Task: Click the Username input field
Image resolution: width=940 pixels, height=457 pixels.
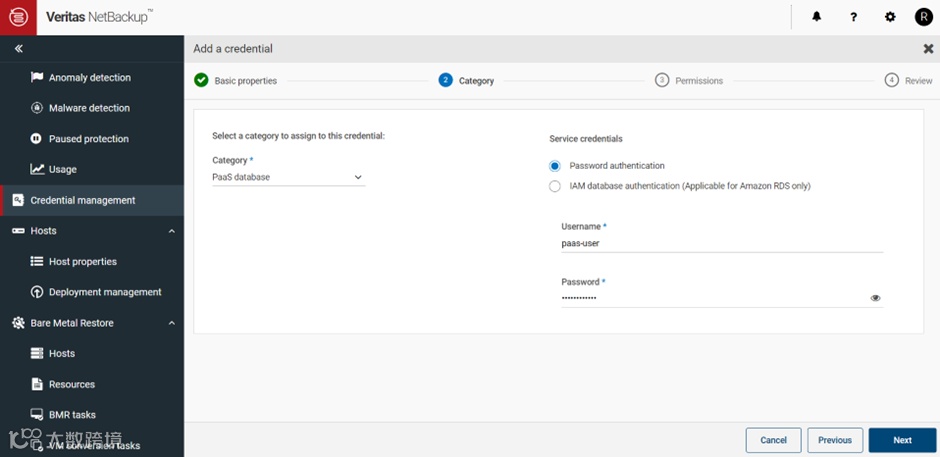Action: pos(720,243)
